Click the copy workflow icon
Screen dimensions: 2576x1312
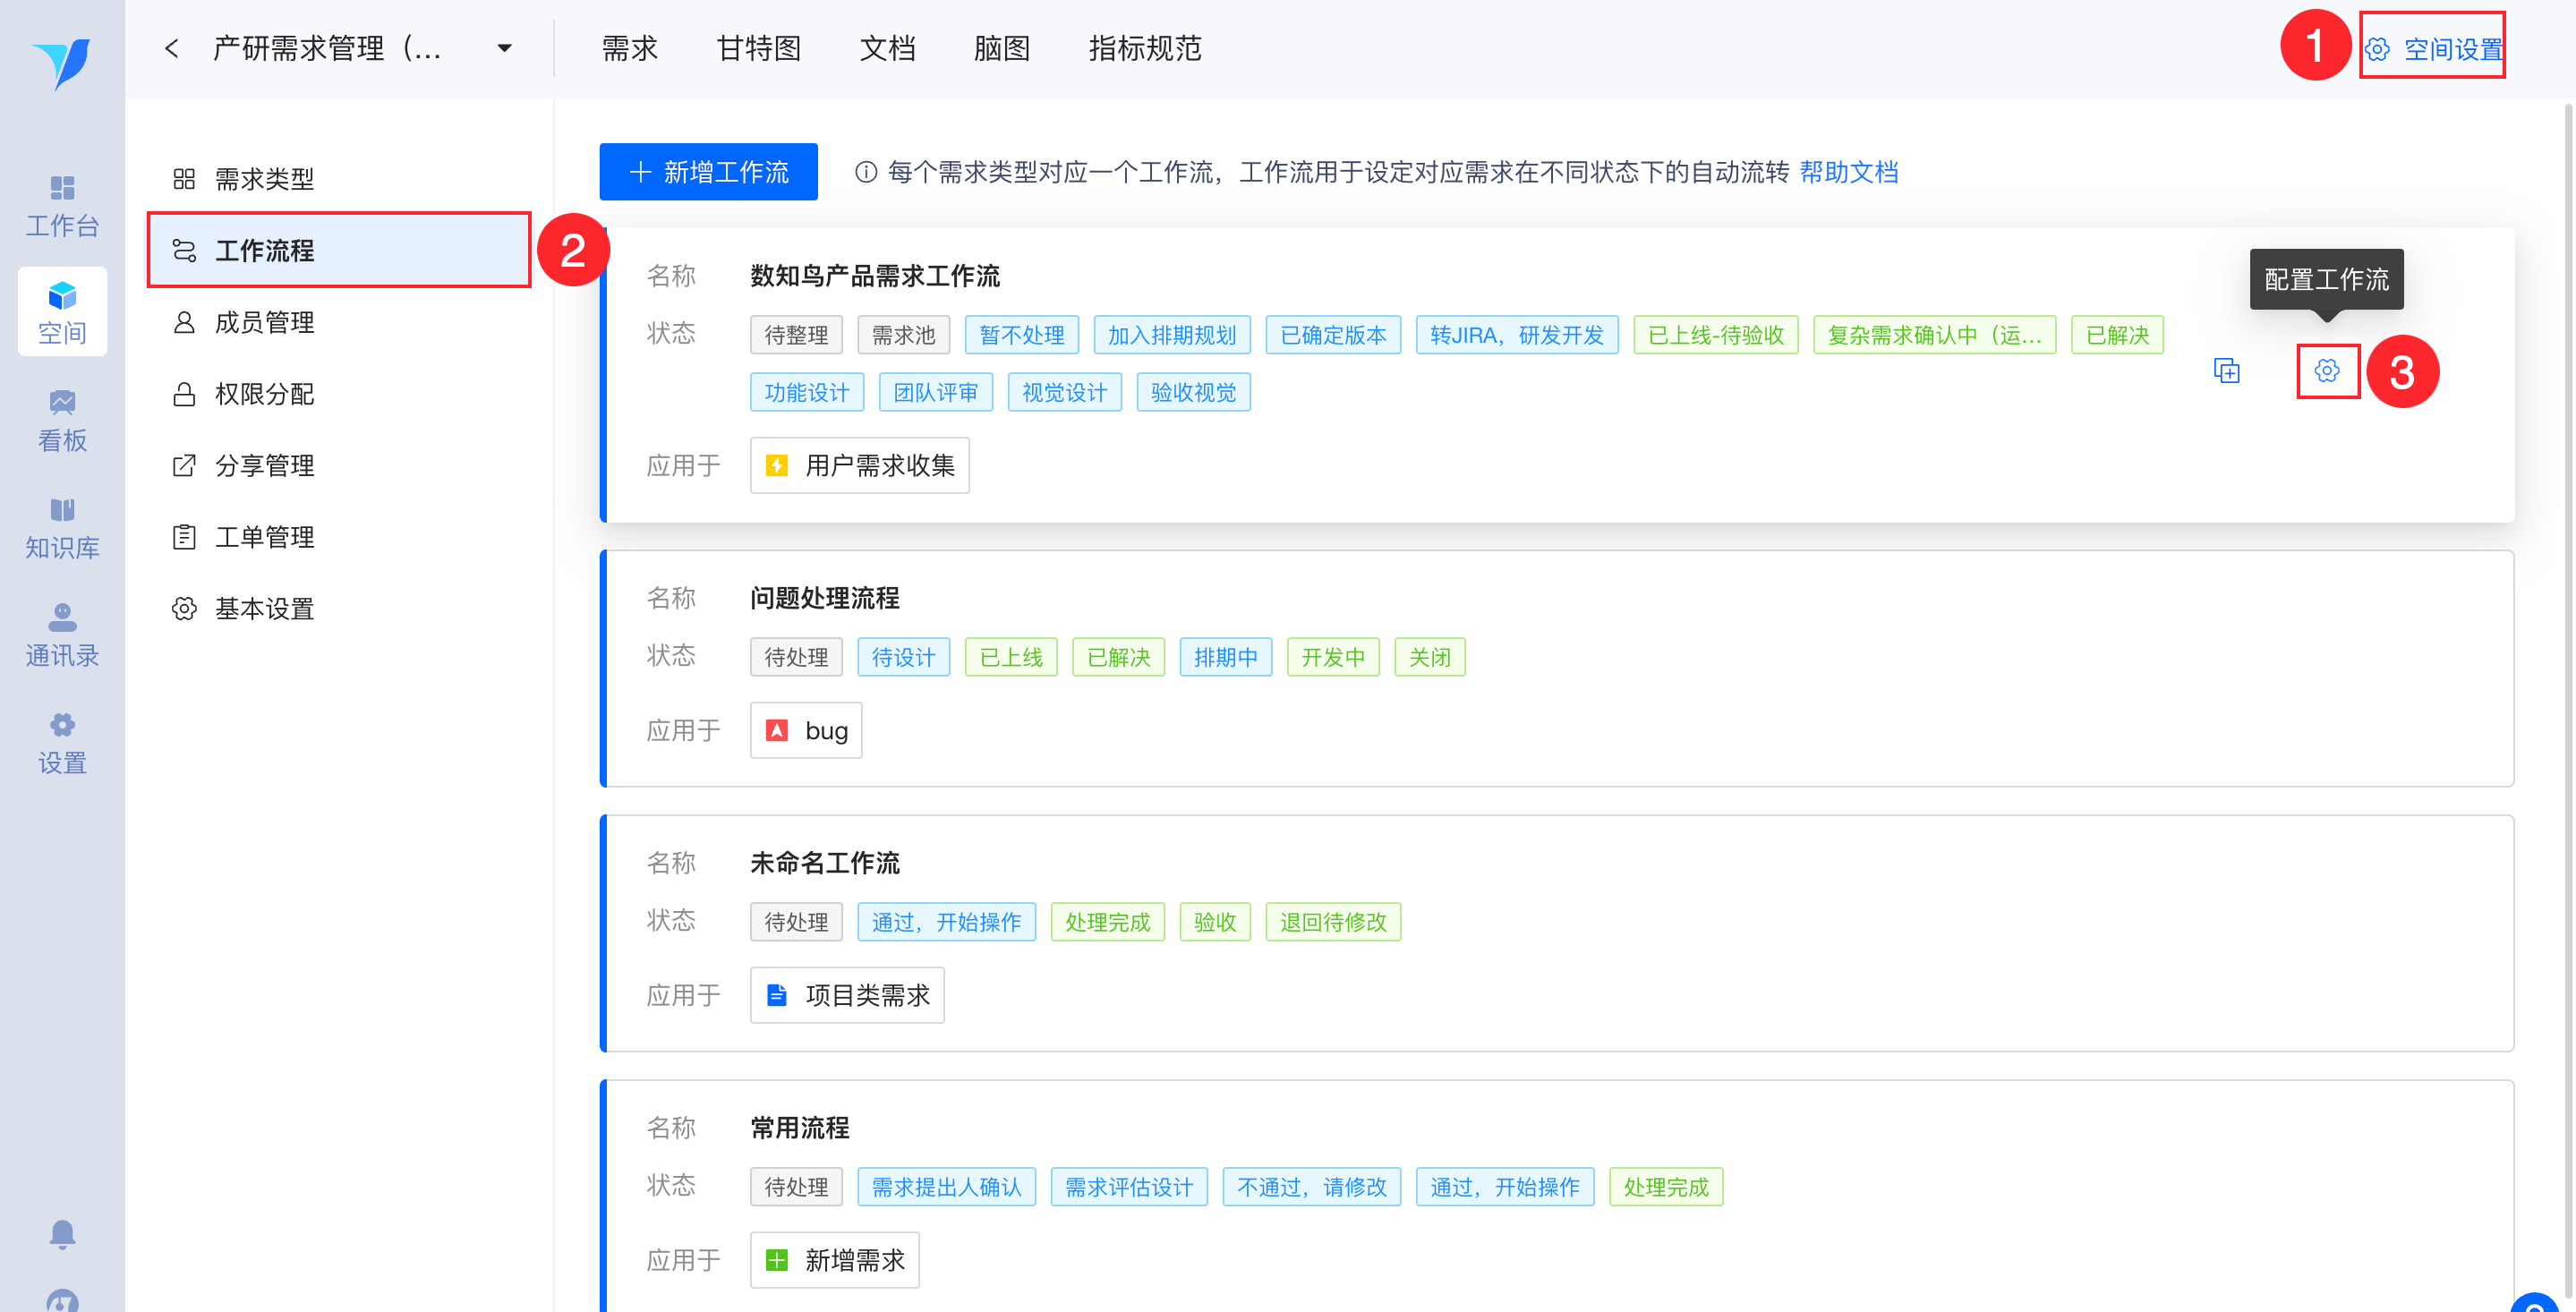tap(2226, 371)
